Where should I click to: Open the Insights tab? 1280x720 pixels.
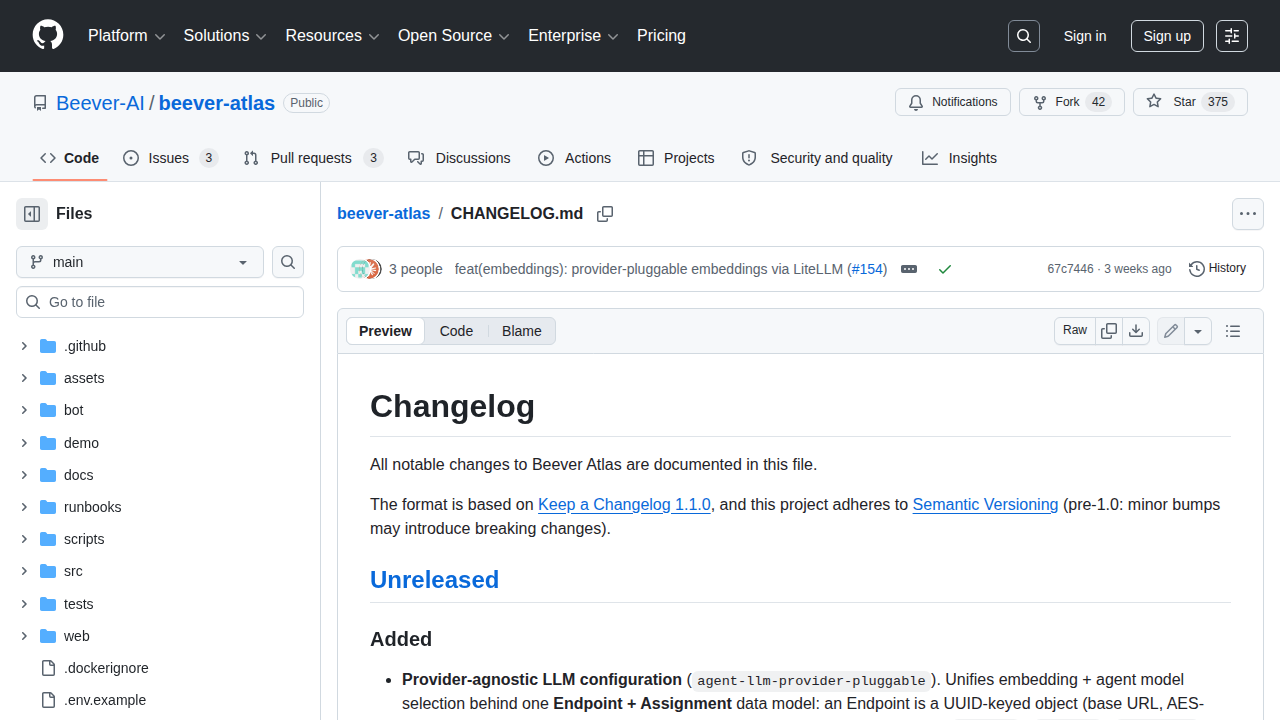[x=959, y=158]
